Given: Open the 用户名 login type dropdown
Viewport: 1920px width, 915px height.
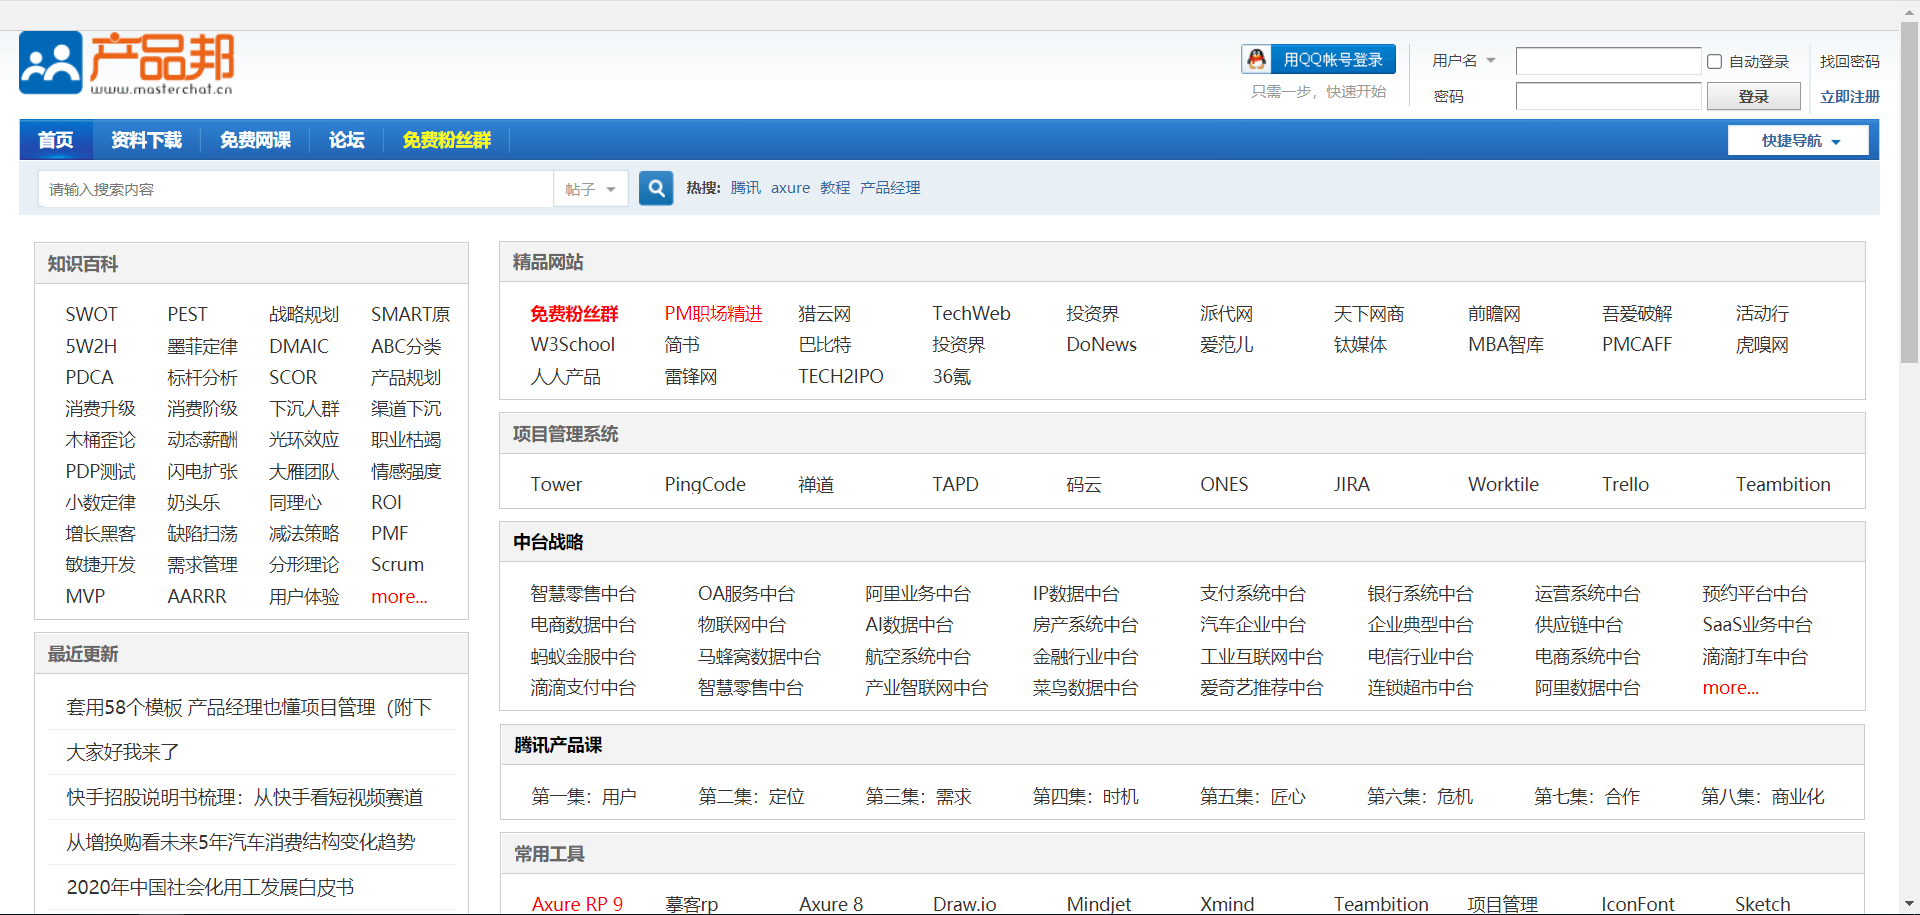Looking at the screenshot, I should click(x=1463, y=61).
